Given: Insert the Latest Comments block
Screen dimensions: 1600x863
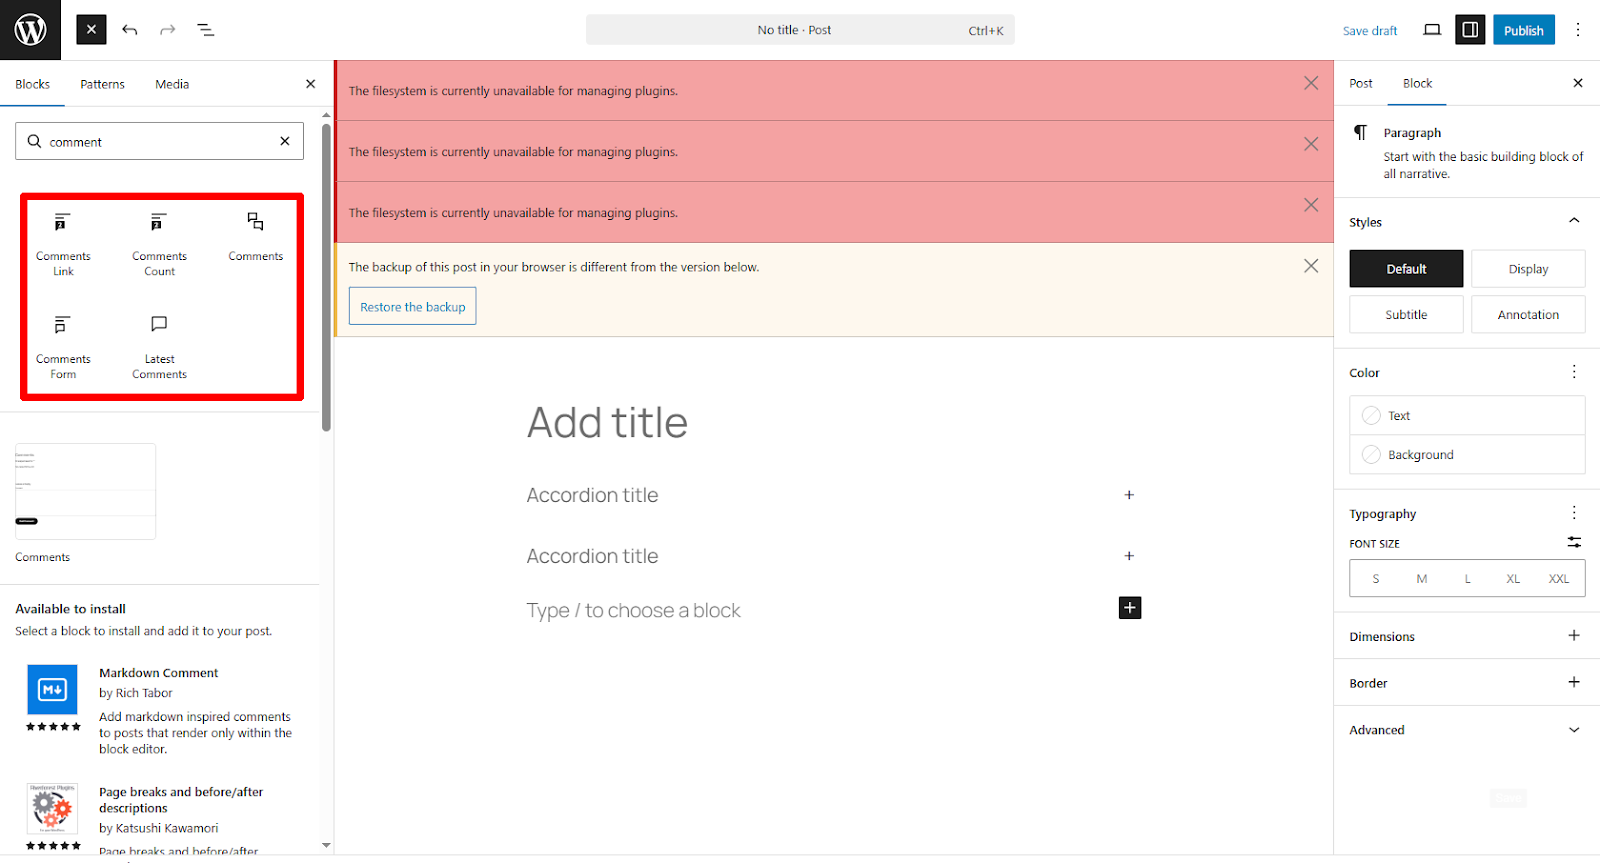Looking at the screenshot, I should pyautogui.click(x=159, y=346).
